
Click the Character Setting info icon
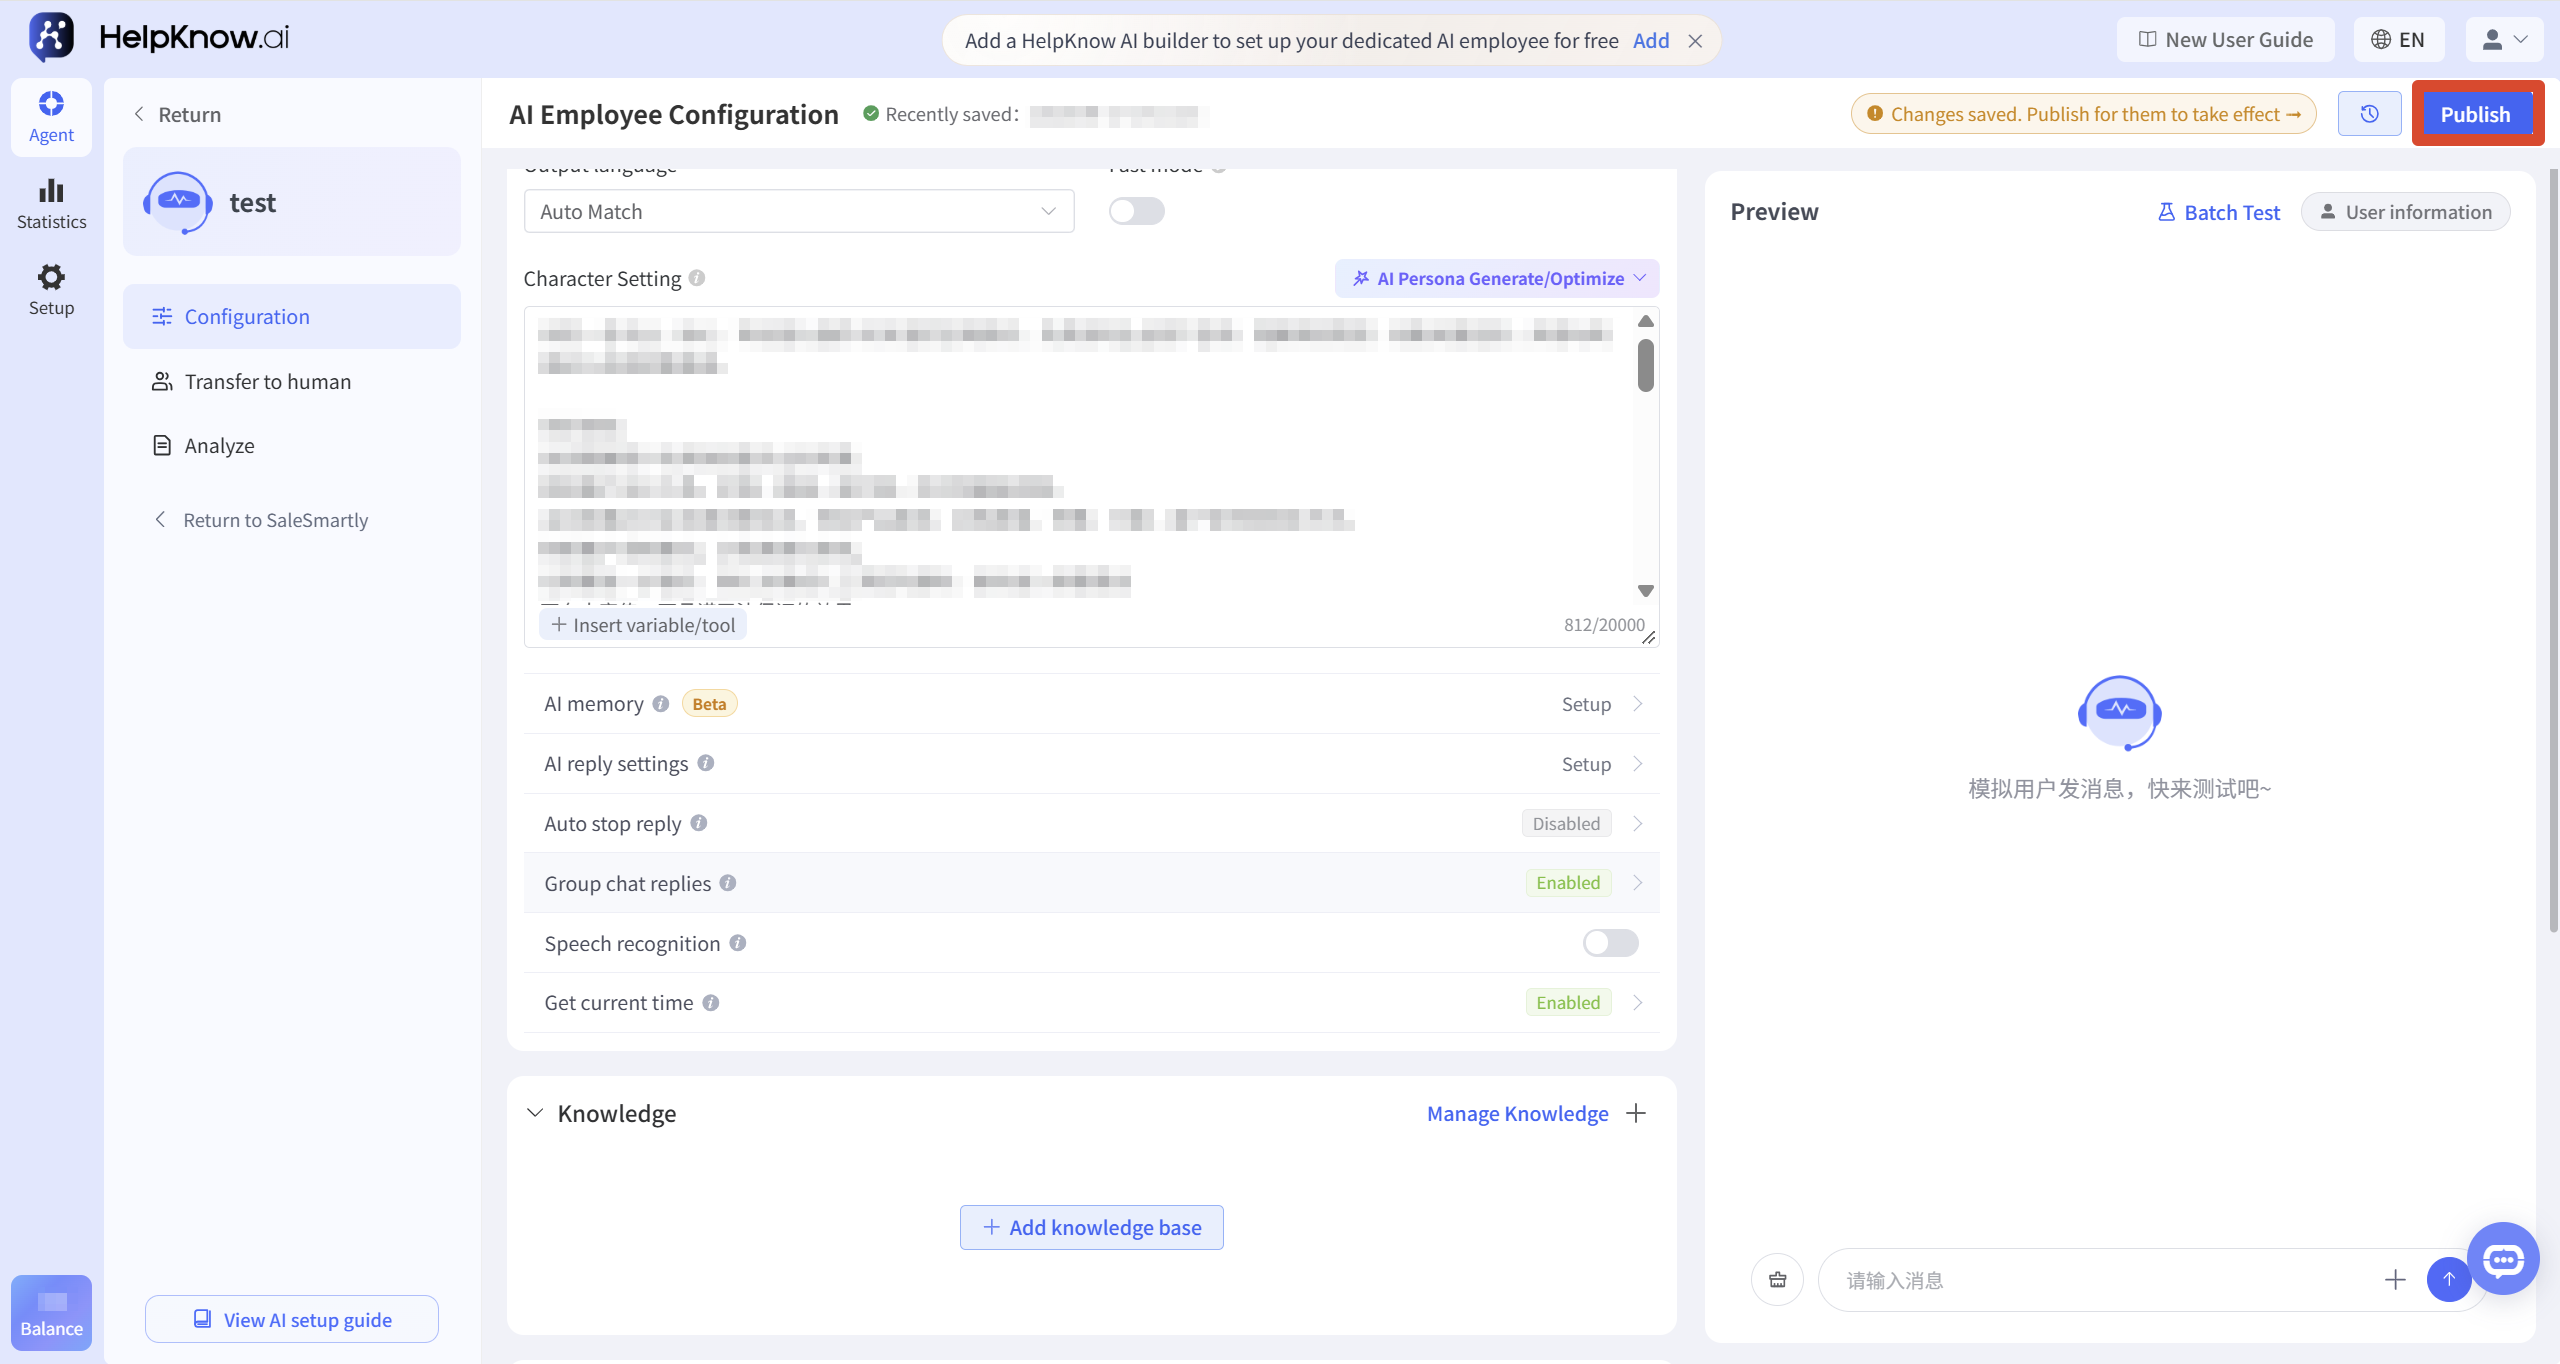pos(697,278)
